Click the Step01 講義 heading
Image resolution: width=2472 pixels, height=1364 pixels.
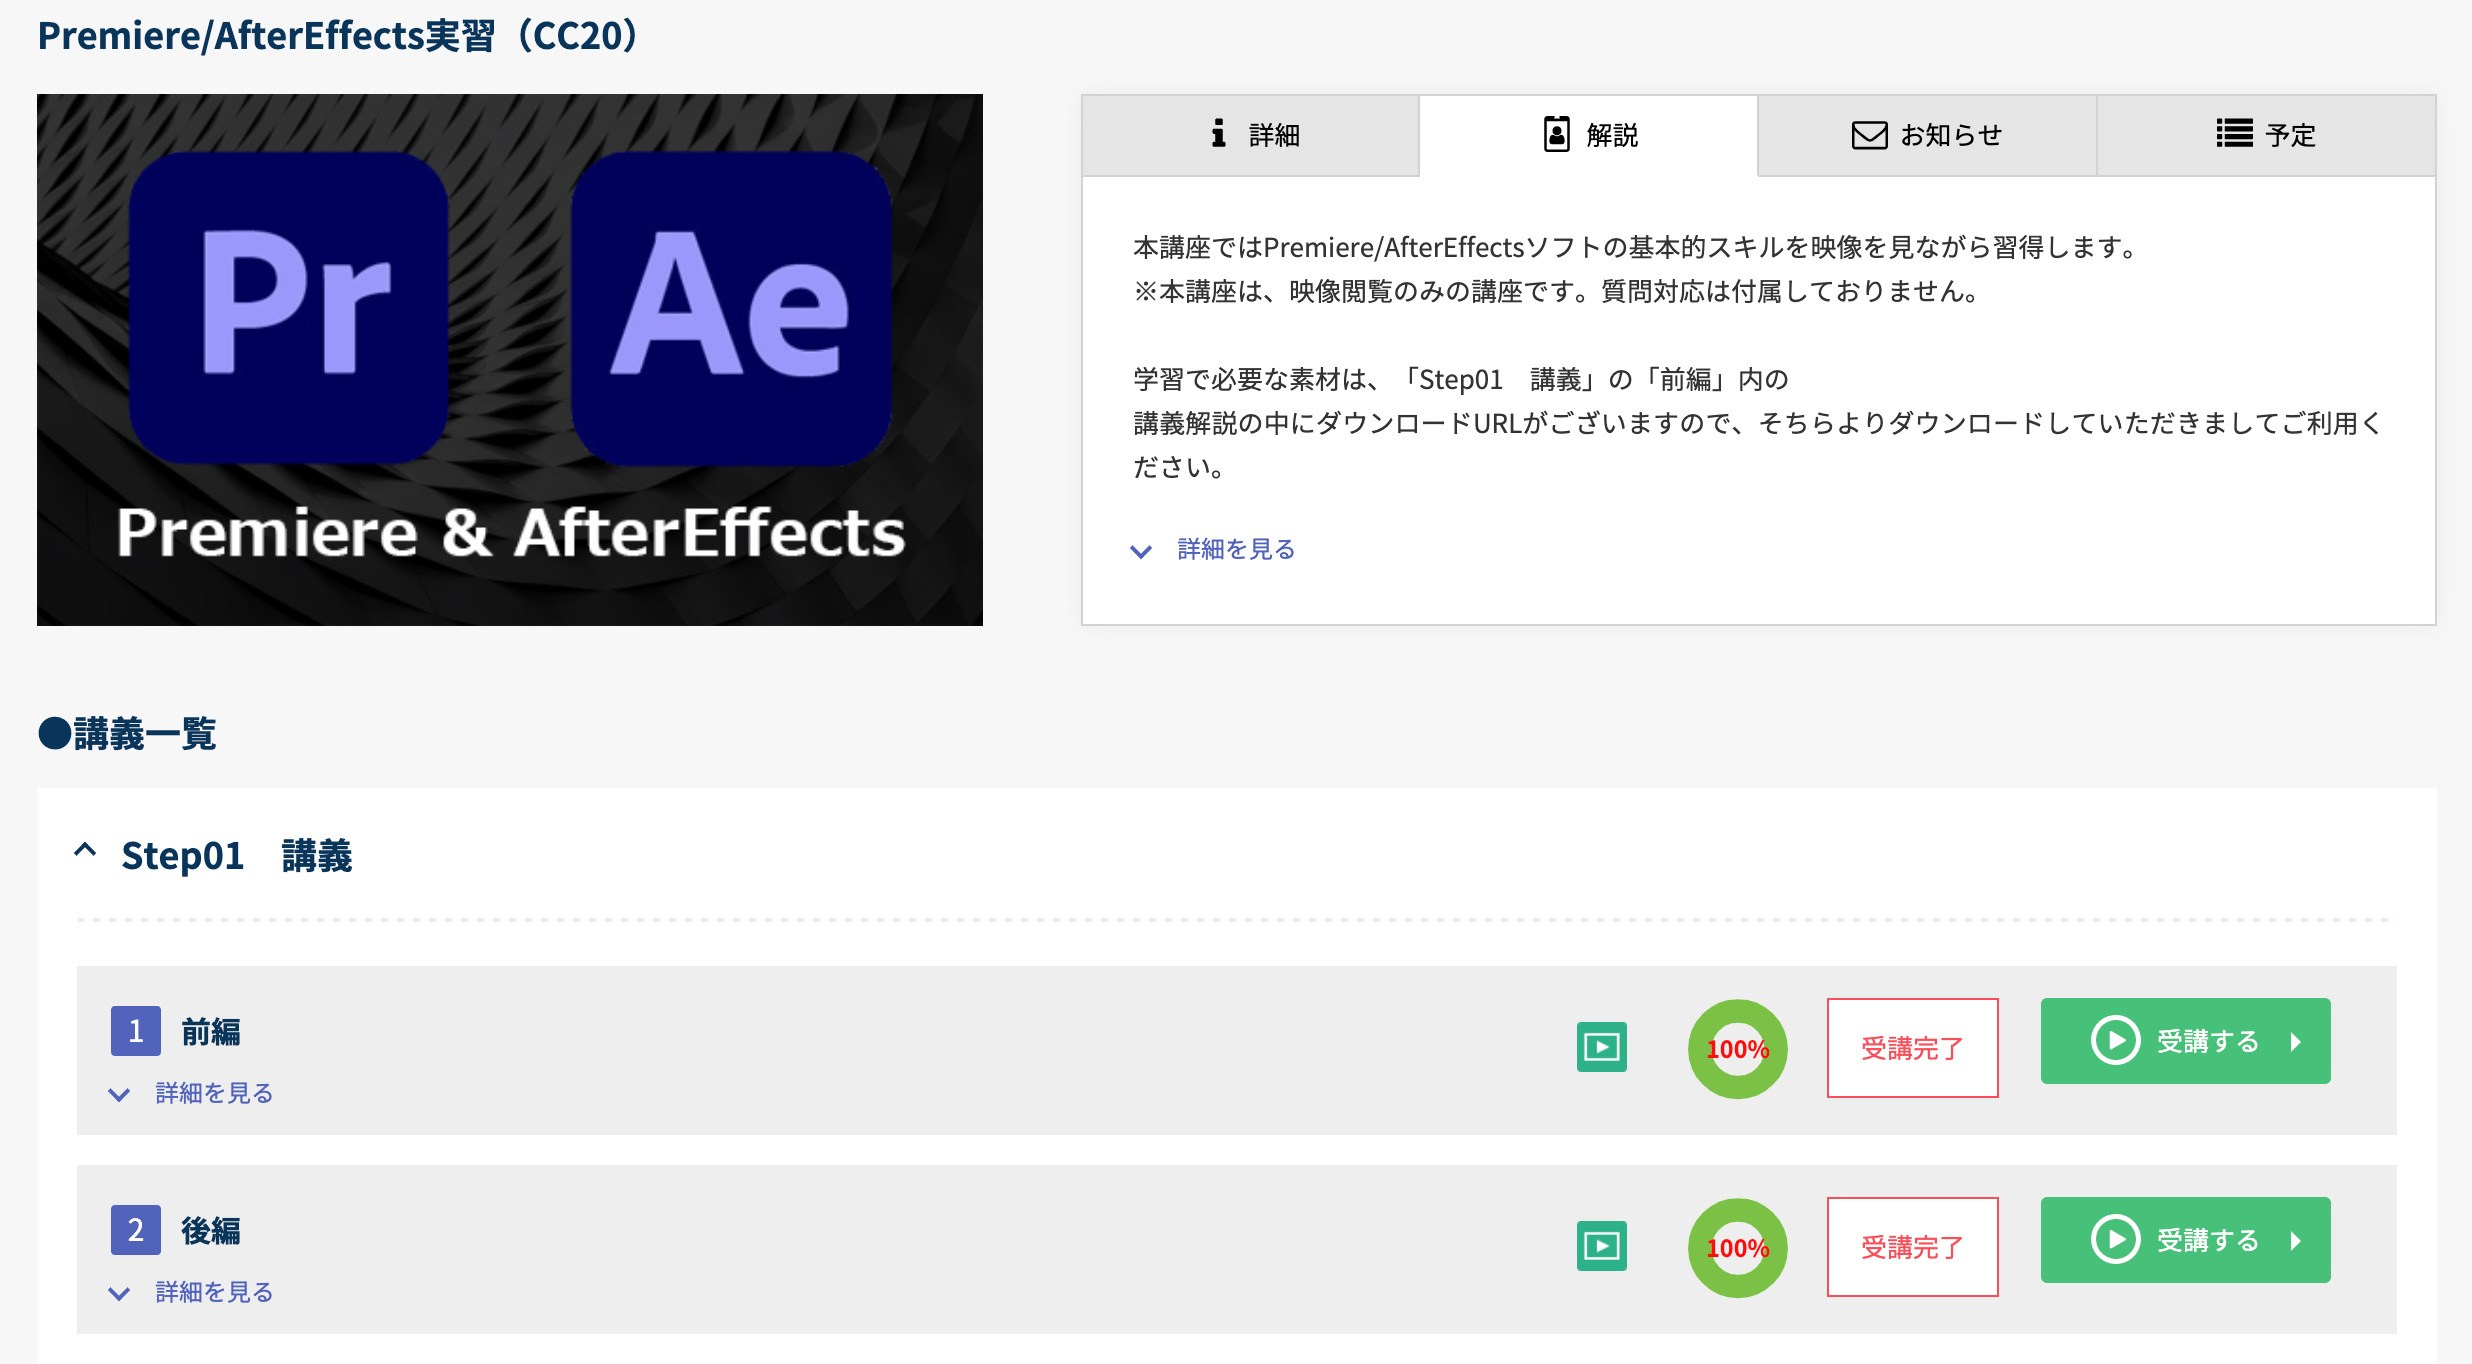(237, 856)
